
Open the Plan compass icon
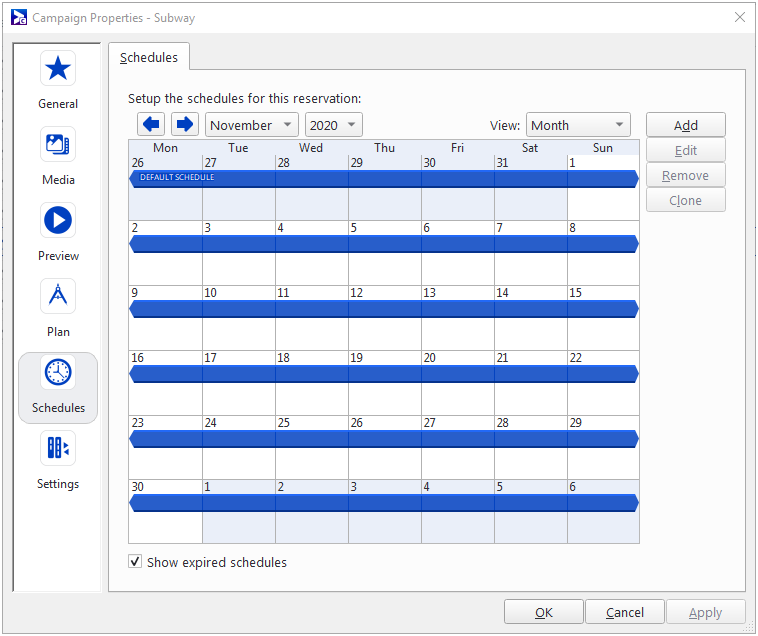click(x=58, y=297)
